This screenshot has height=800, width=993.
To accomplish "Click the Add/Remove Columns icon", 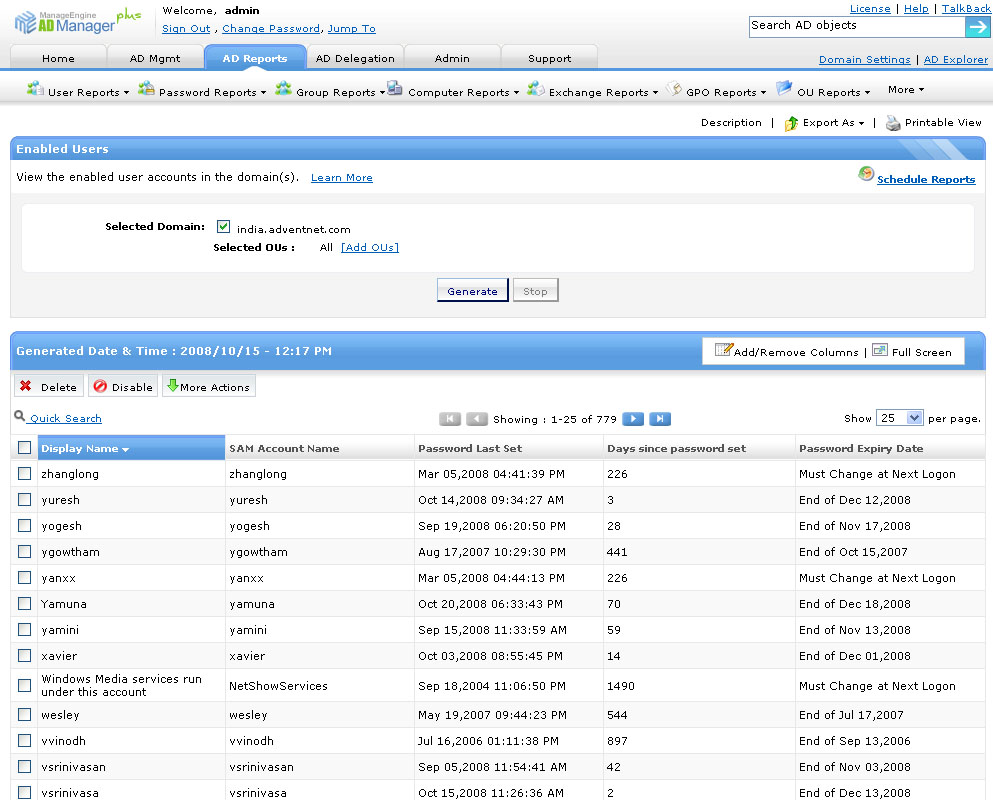I will (x=722, y=351).
